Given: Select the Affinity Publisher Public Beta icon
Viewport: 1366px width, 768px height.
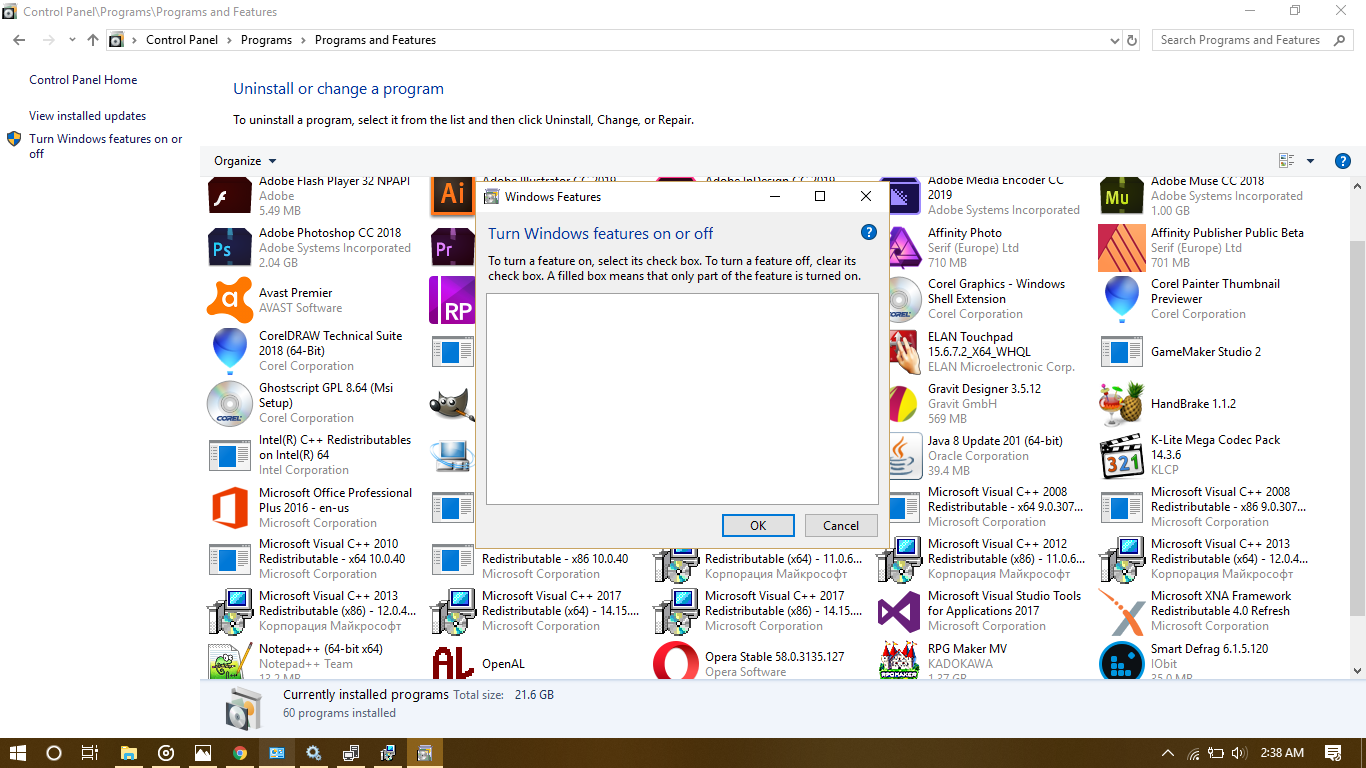Looking at the screenshot, I should 1121,248.
